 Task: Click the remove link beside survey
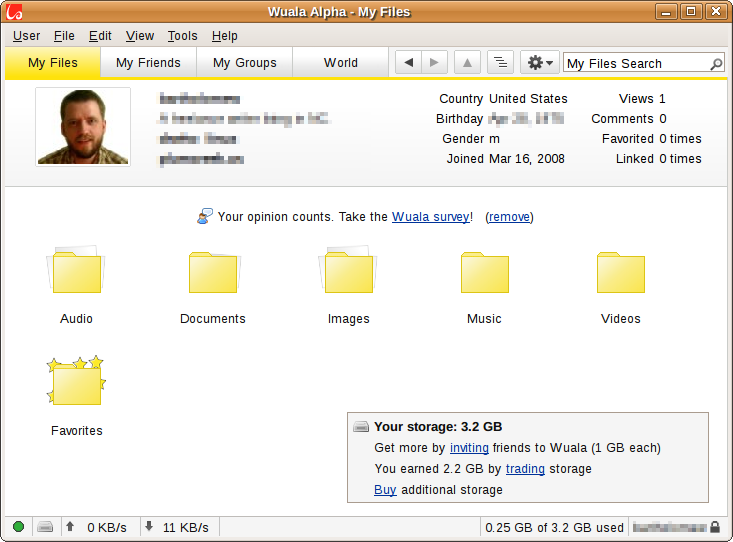[x=510, y=217]
